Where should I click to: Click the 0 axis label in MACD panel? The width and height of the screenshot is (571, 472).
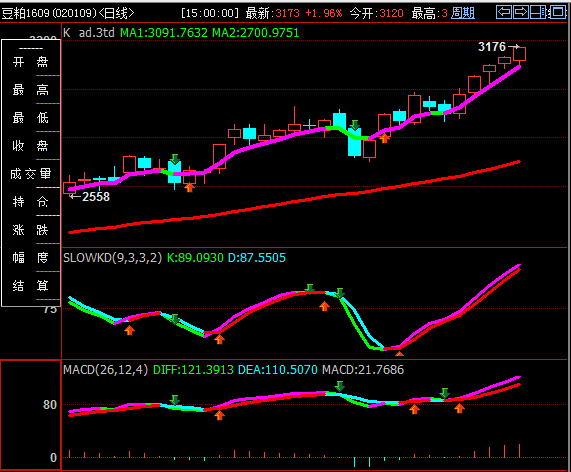tap(53, 457)
